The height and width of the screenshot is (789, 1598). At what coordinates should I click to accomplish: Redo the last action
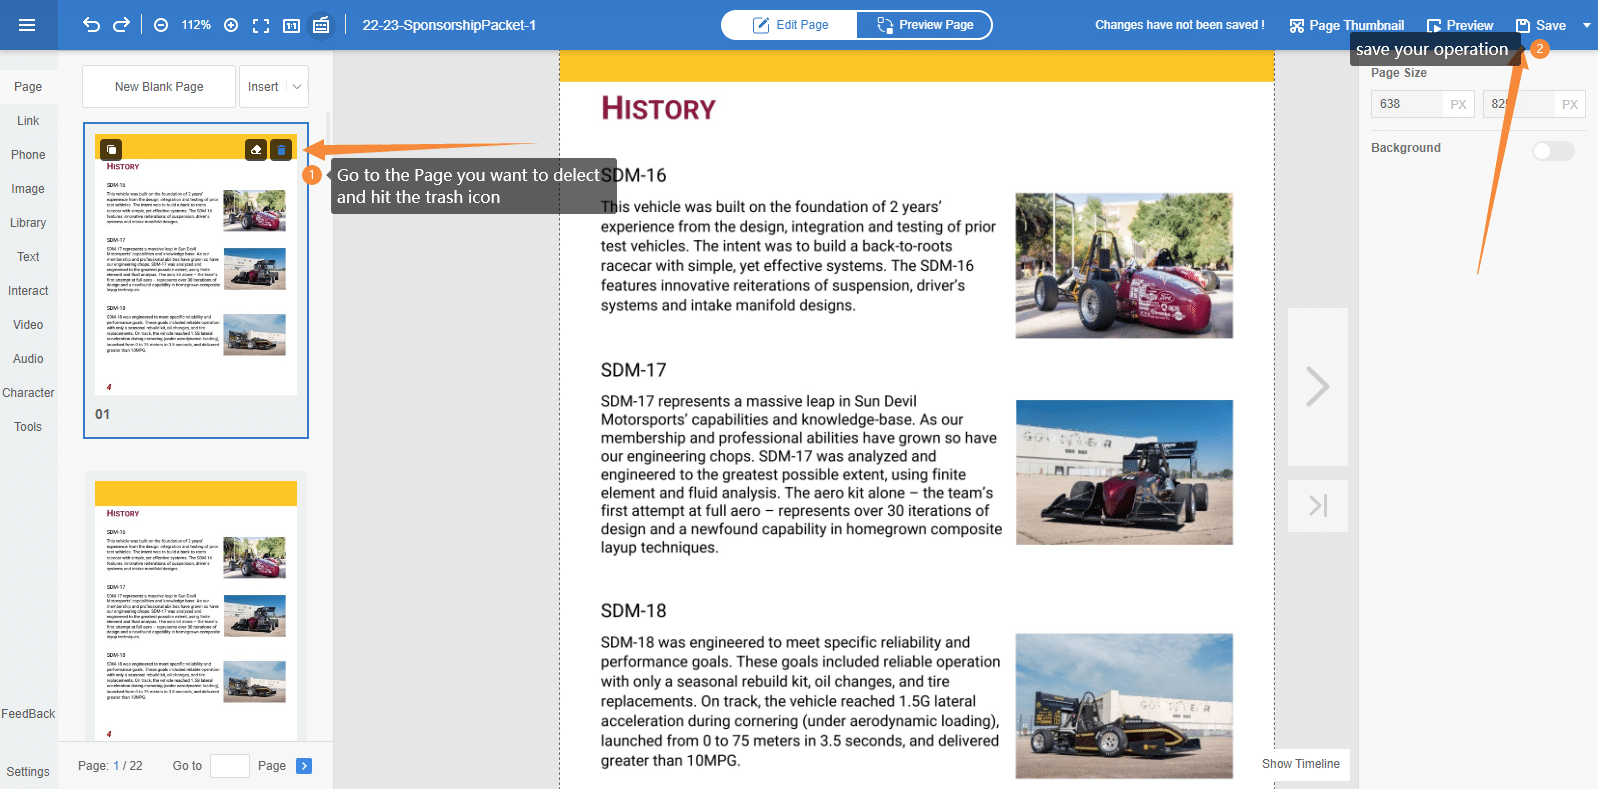[121, 25]
